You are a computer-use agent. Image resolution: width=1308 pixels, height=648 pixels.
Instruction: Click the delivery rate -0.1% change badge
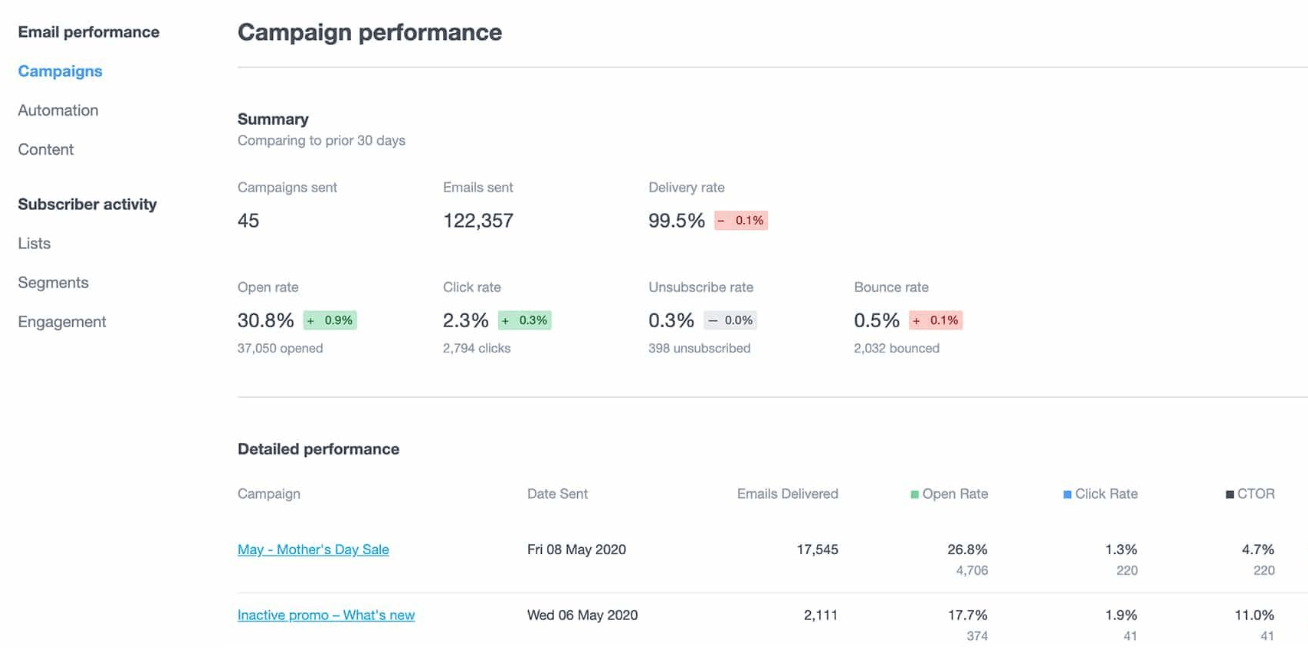(x=741, y=220)
